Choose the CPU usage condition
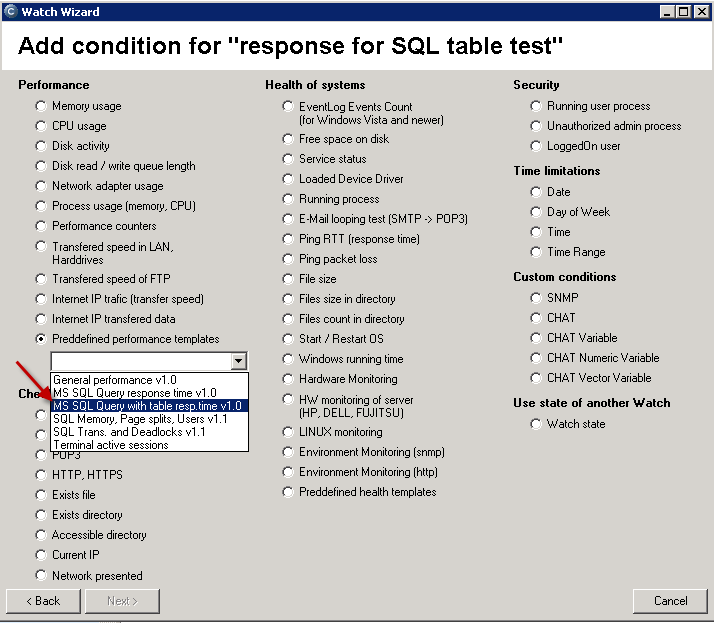714x623 pixels. click(41, 126)
